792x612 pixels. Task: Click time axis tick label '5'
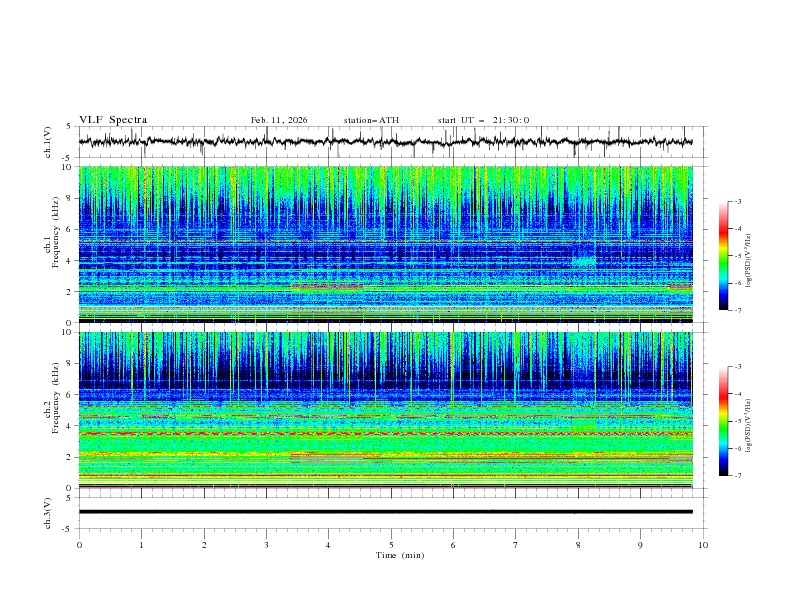[391, 545]
